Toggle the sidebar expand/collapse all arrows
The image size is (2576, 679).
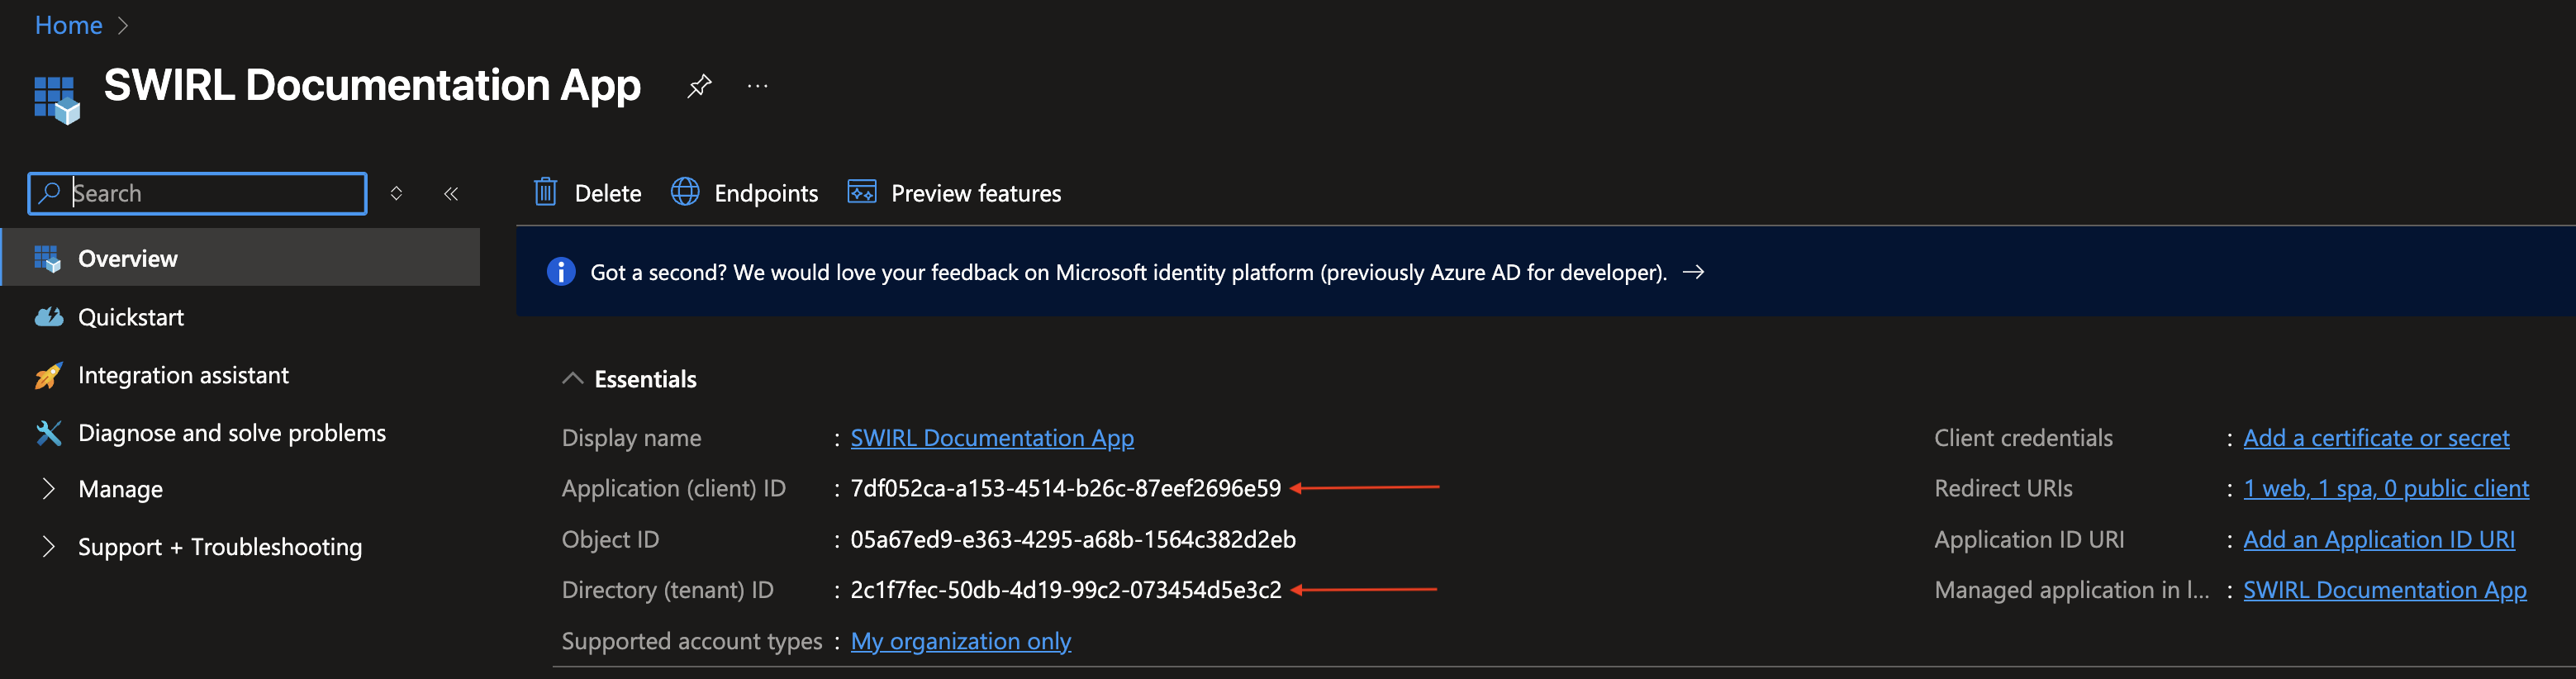(x=396, y=193)
